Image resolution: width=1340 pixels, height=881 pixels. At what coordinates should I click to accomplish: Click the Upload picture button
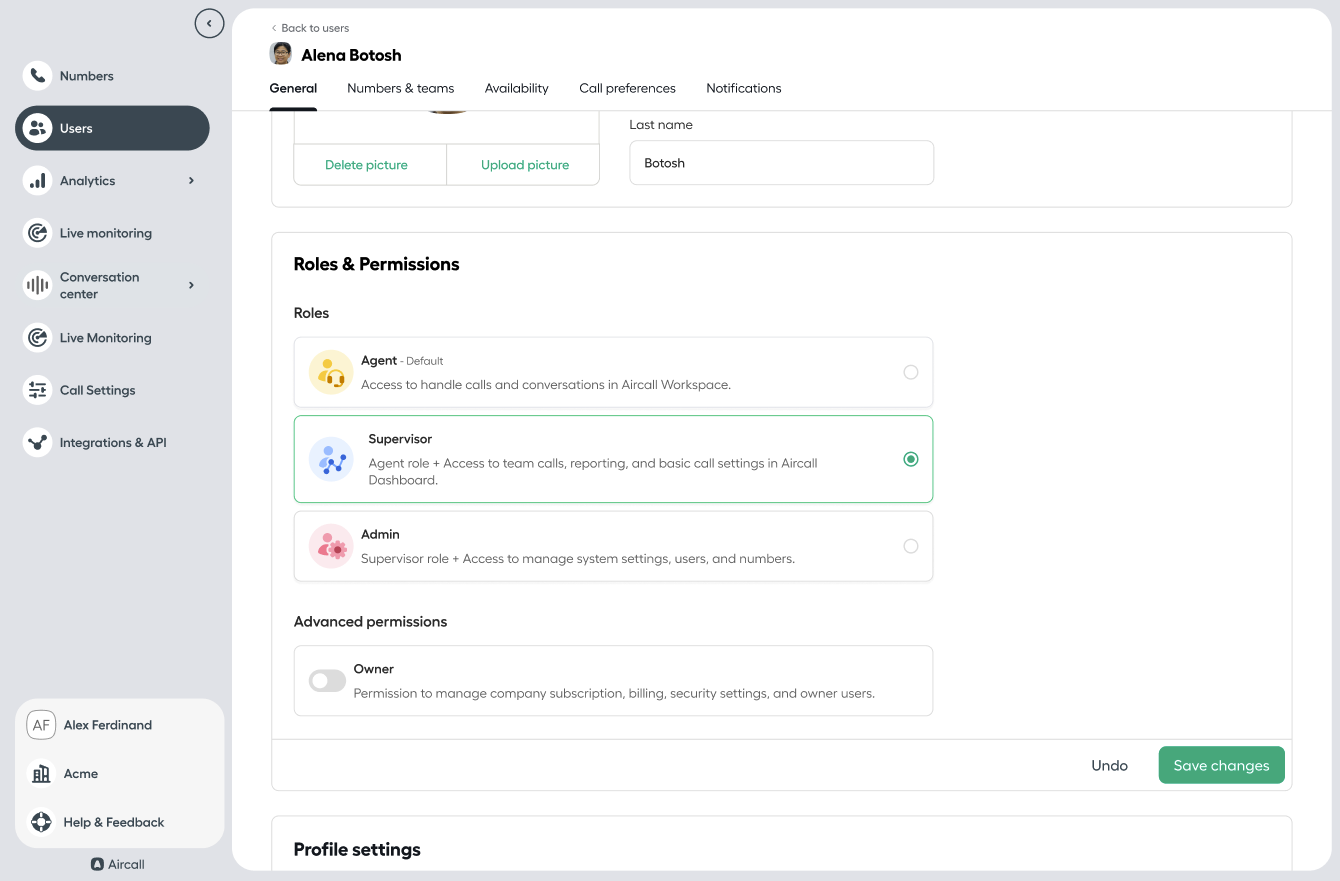coord(524,165)
